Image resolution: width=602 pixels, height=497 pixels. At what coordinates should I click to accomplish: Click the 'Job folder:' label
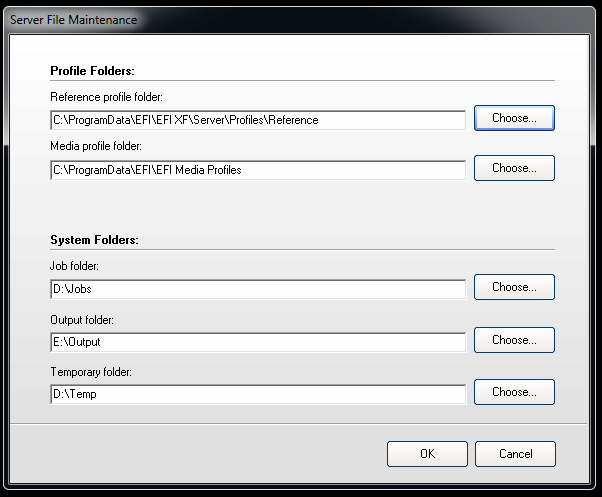74,266
